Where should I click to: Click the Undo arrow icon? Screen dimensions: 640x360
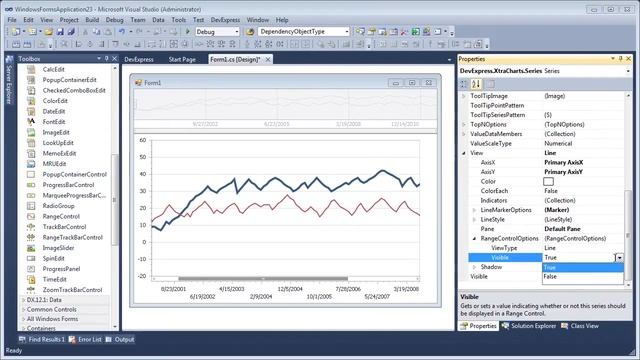click(122, 31)
